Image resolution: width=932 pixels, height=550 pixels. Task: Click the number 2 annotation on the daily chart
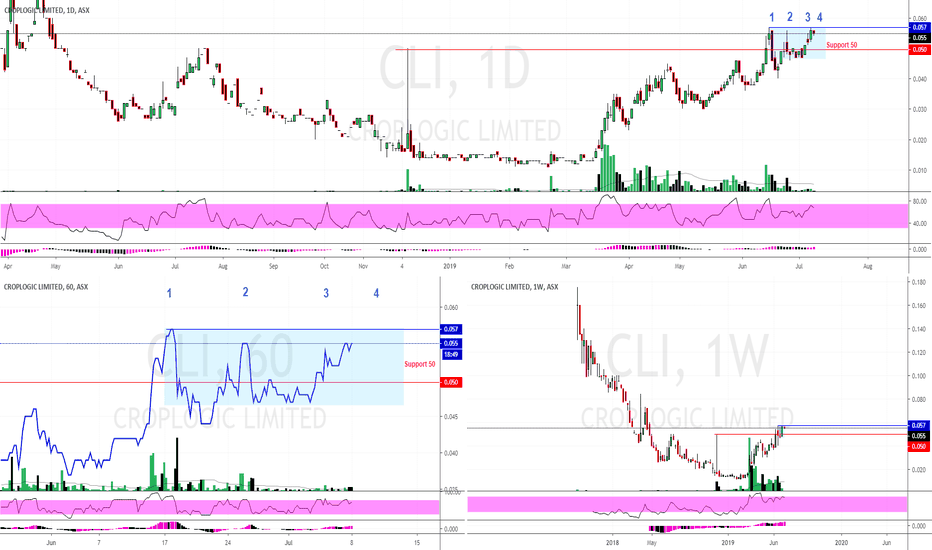[790, 17]
